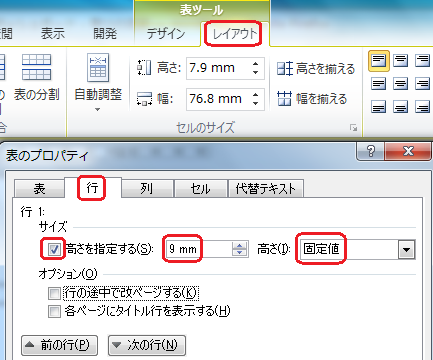Increase ribbon row height with up arrow
The height and width of the screenshot is (360, 433).
pyautogui.click(x=255, y=64)
